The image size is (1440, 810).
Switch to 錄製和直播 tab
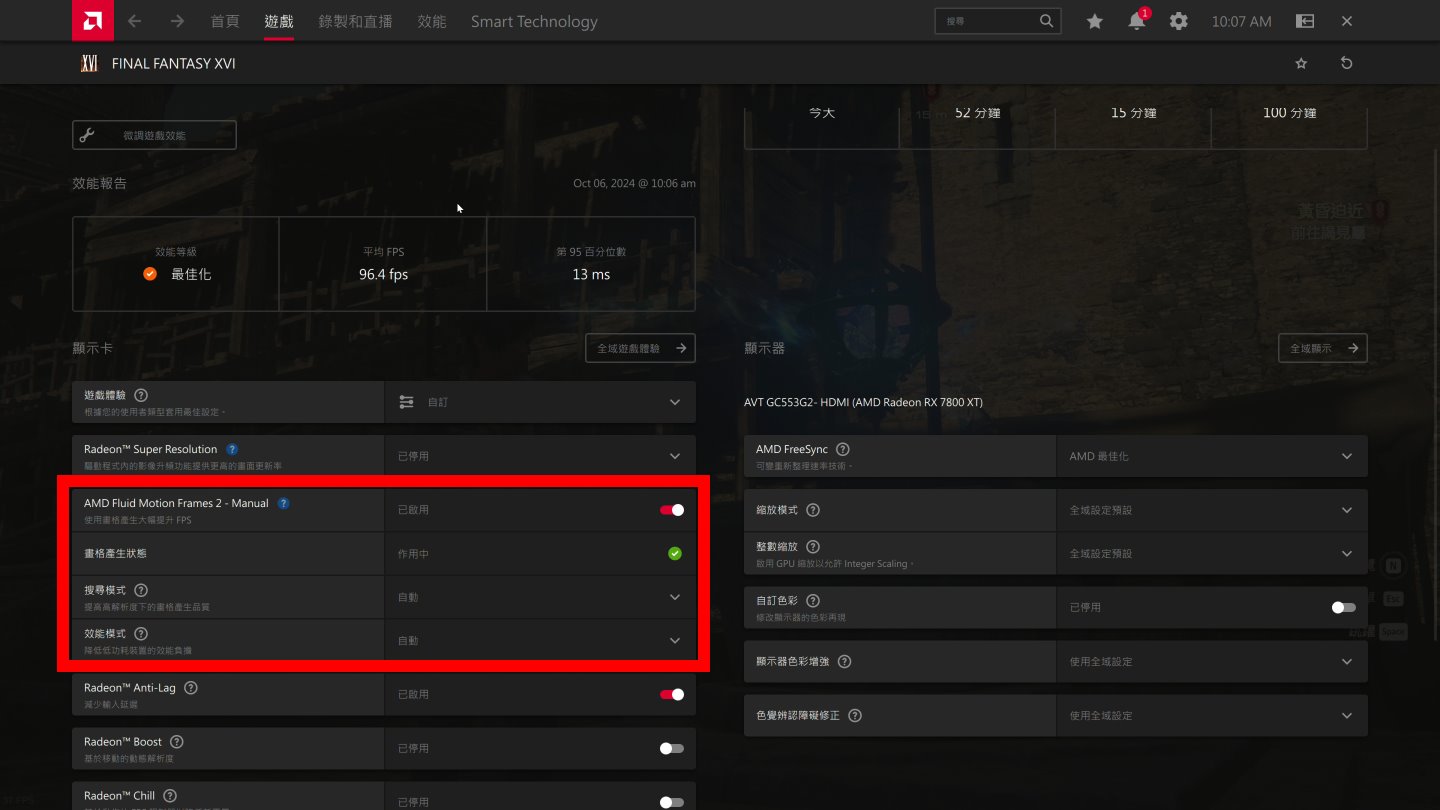355,21
